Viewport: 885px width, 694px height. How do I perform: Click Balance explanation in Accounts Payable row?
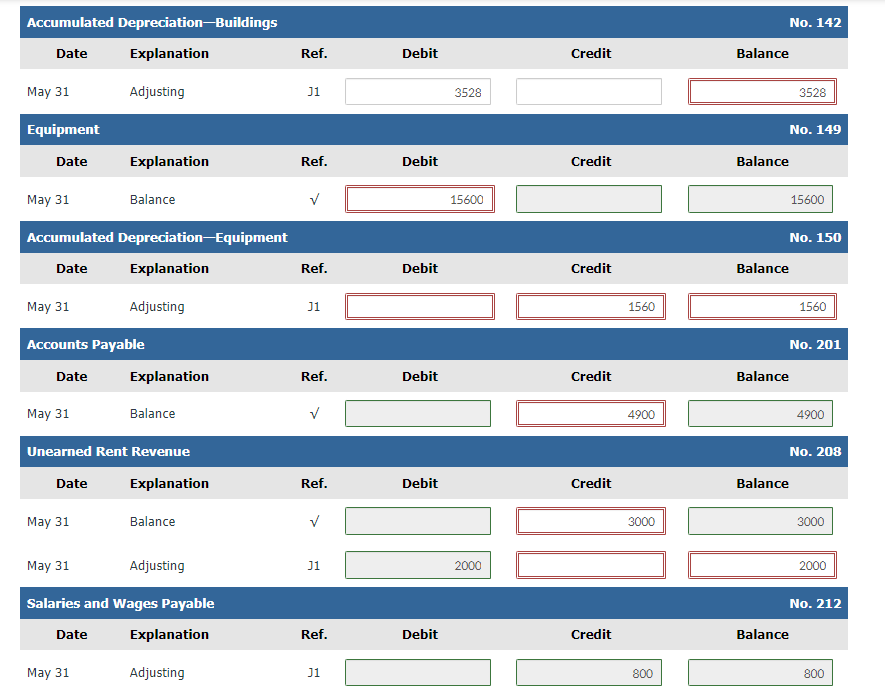click(152, 414)
